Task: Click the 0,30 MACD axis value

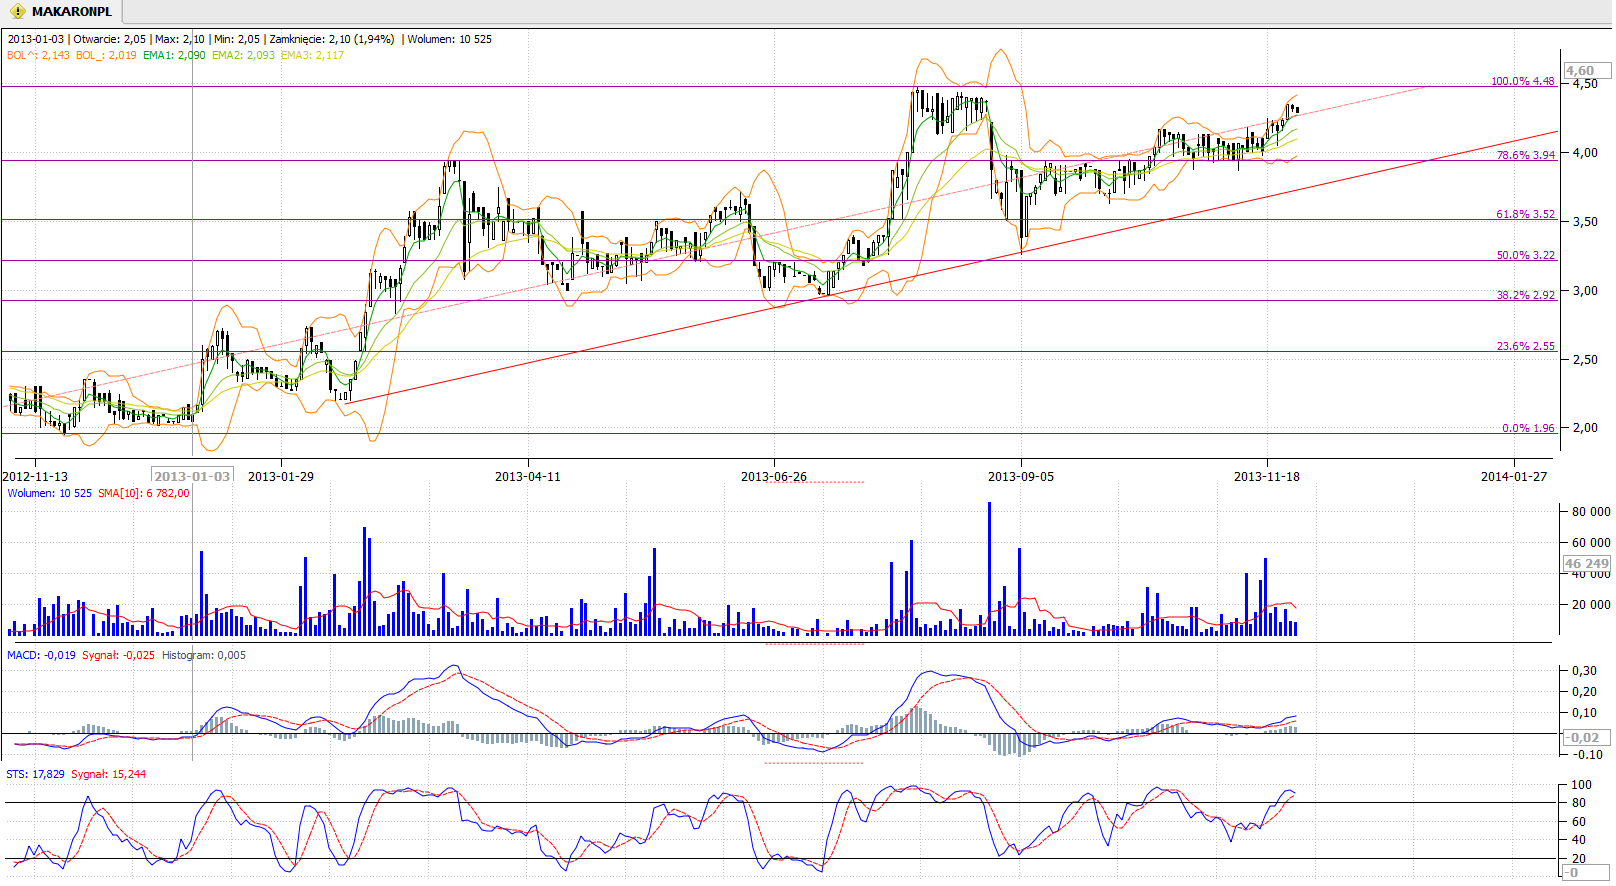Action: pyautogui.click(x=1585, y=671)
